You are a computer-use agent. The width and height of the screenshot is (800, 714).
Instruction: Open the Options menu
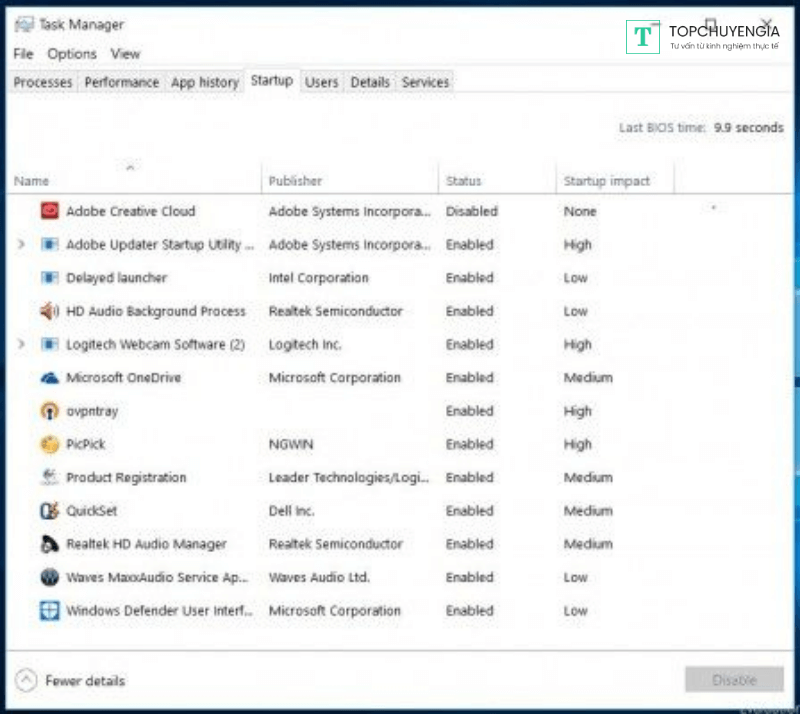72,54
